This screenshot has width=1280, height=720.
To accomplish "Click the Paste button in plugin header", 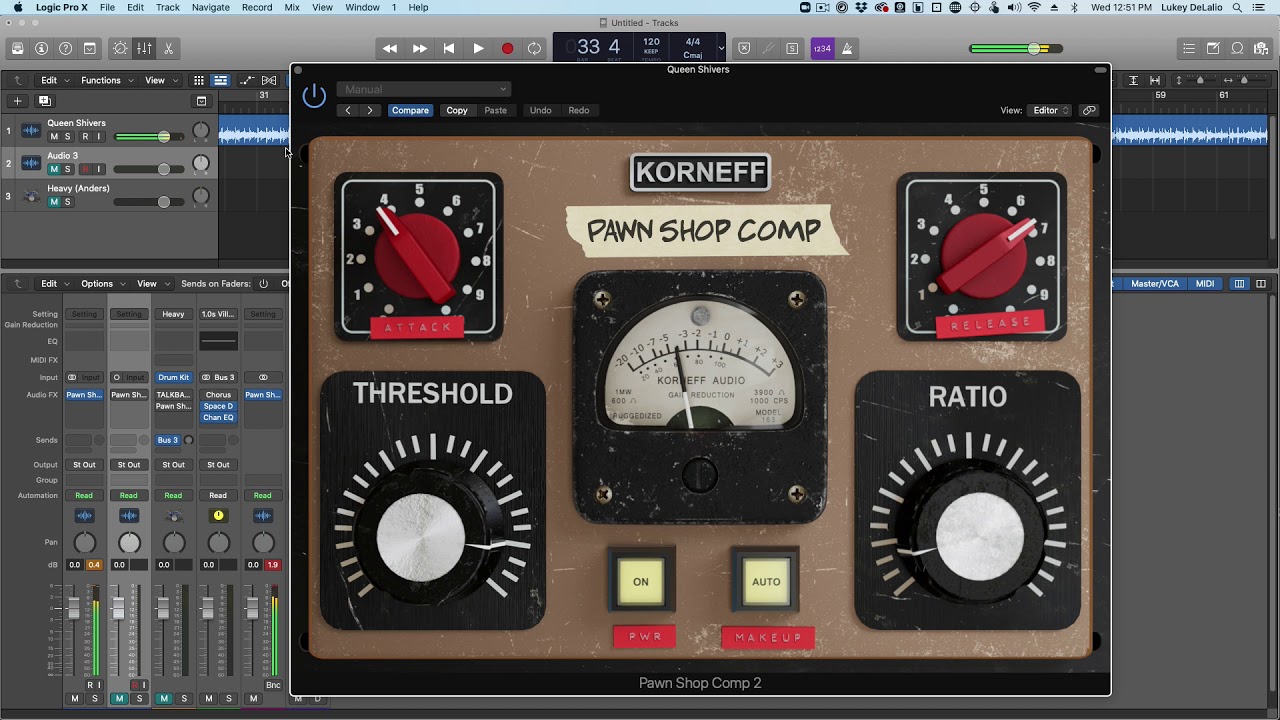I will click(496, 110).
